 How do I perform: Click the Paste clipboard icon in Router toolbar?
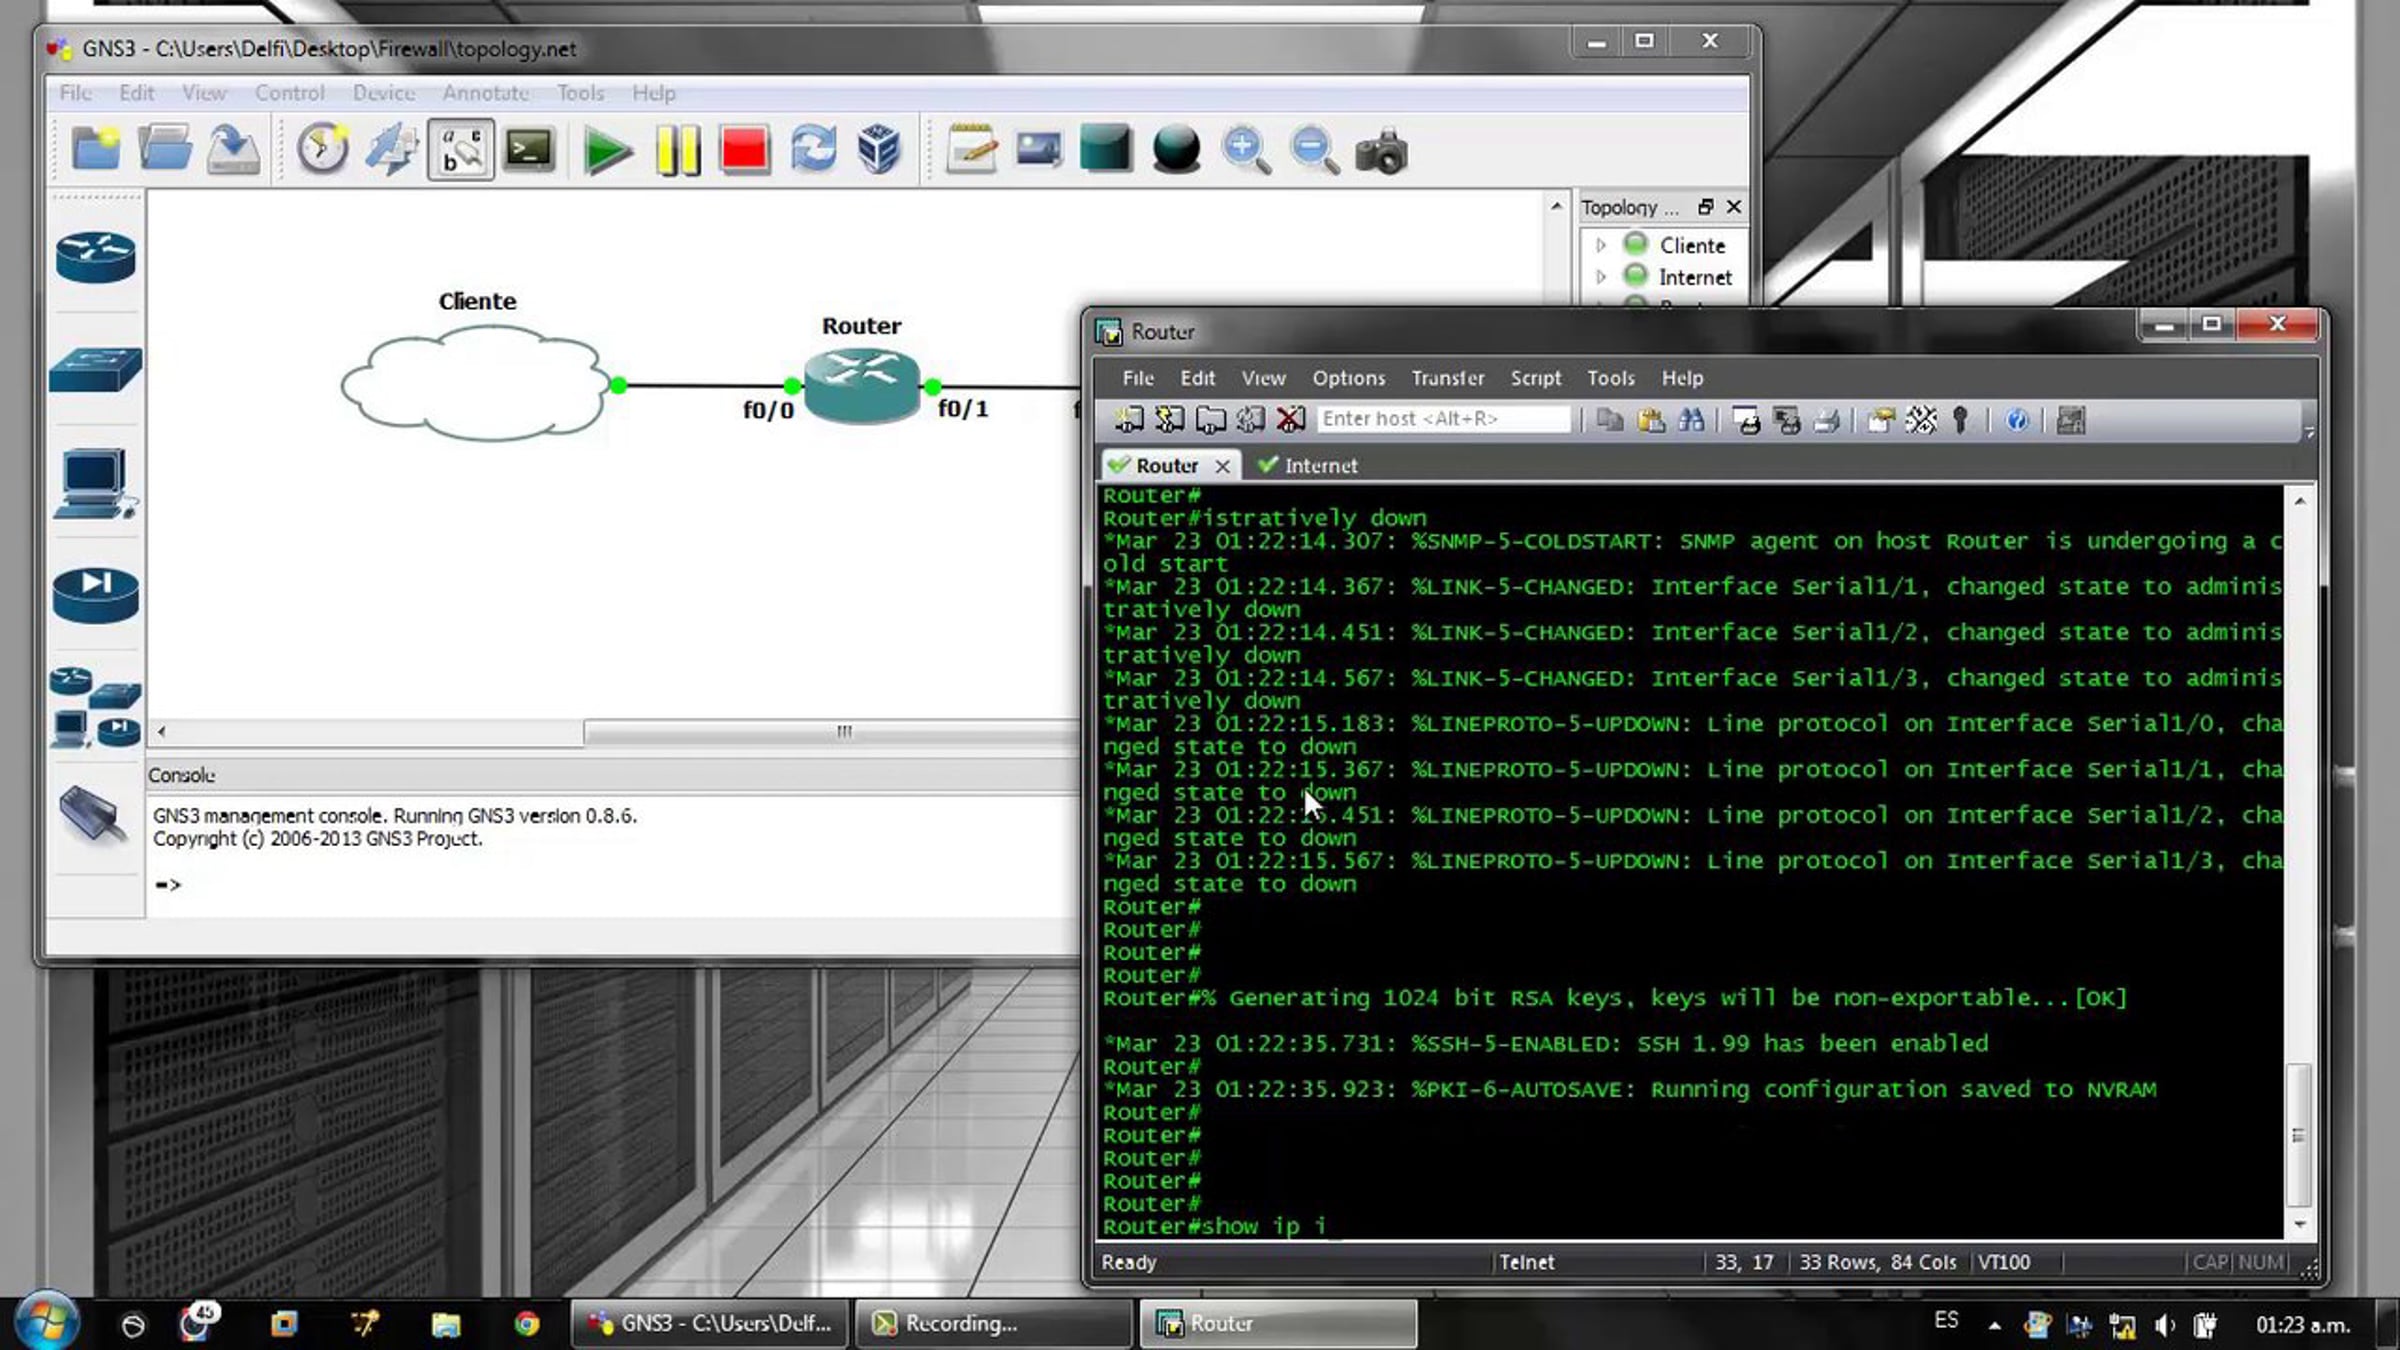pos(1650,420)
